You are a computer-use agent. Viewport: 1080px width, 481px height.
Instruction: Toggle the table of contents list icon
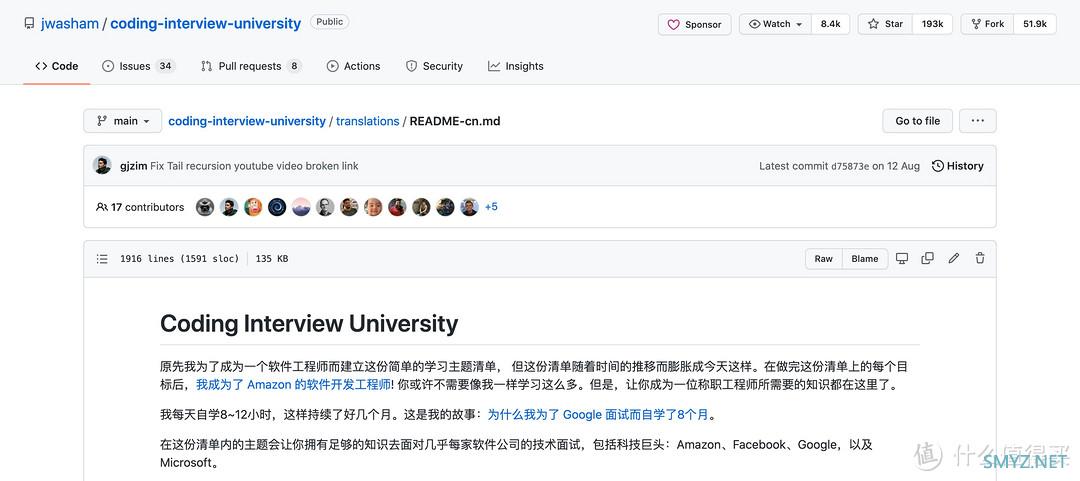click(102, 259)
